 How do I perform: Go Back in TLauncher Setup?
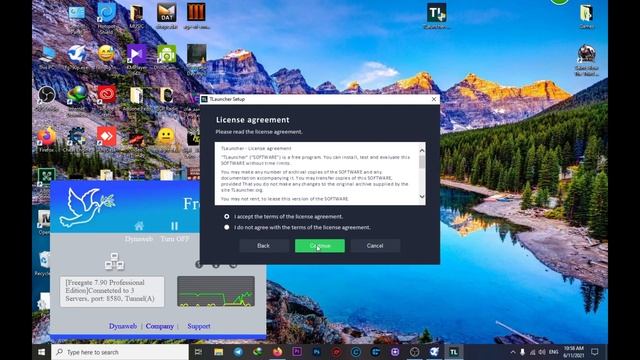coord(263,246)
